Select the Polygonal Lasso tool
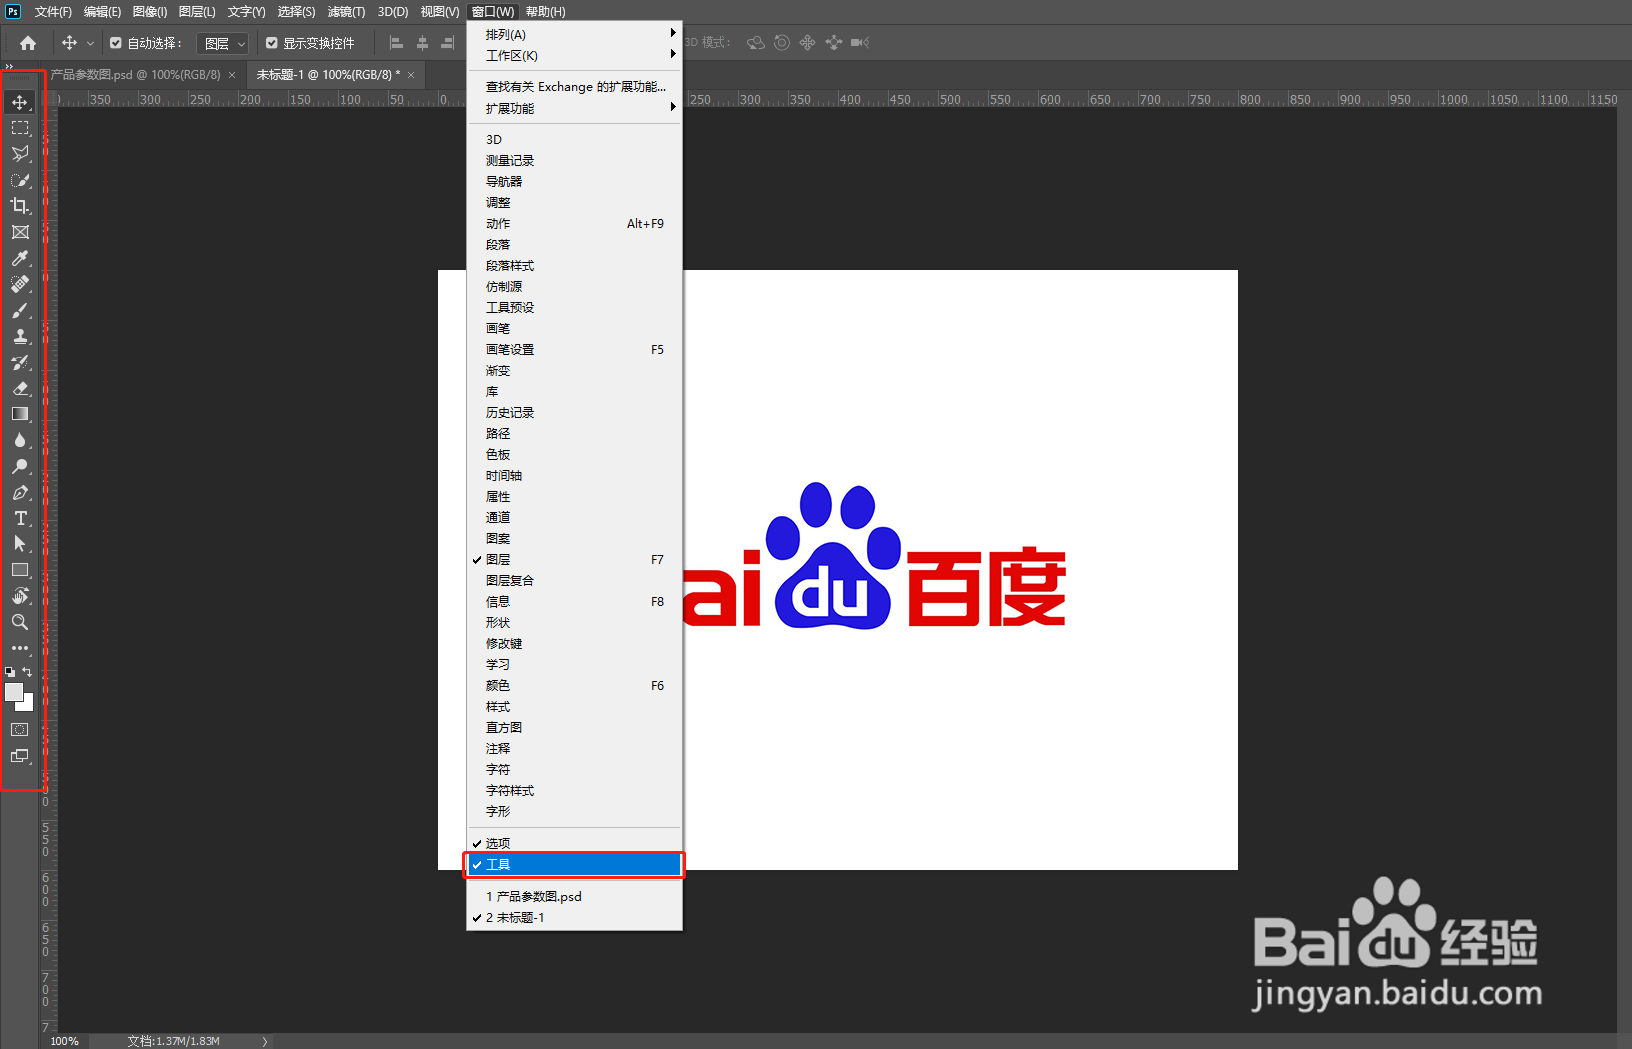The image size is (1632, 1049). tap(20, 154)
